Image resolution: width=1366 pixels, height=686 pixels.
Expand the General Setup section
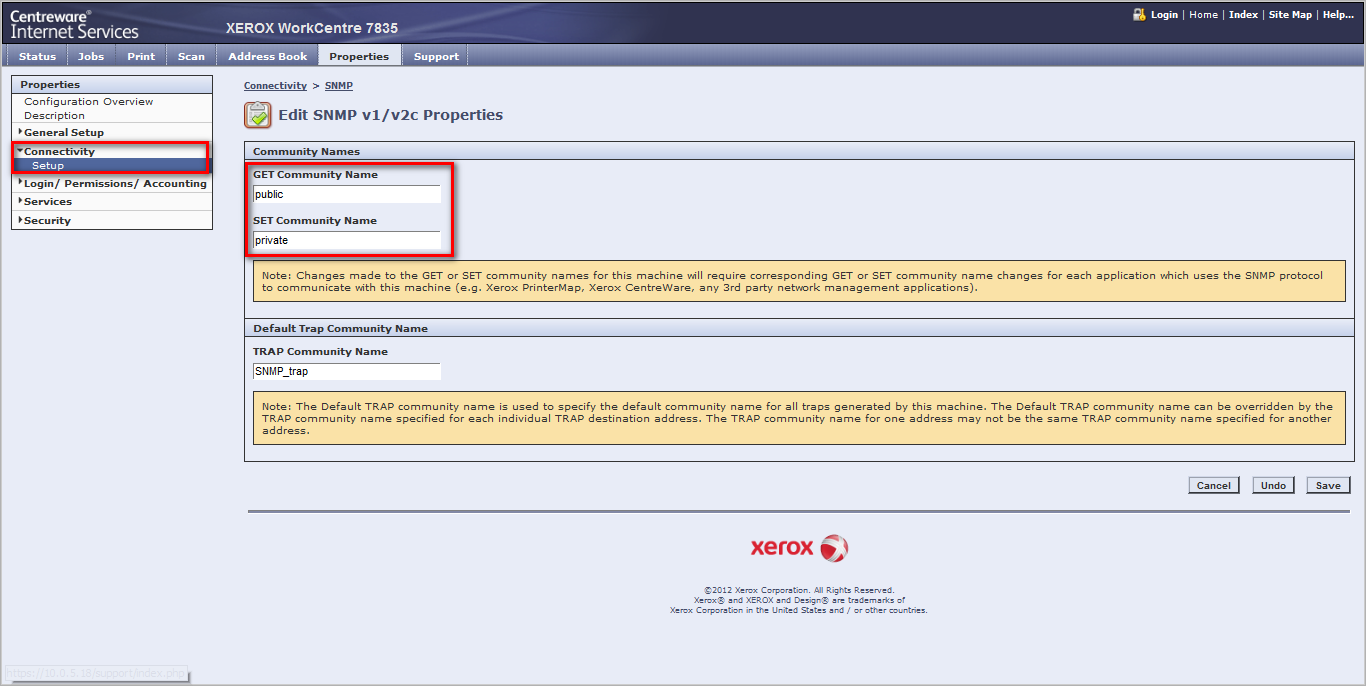(x=64, y=132)
